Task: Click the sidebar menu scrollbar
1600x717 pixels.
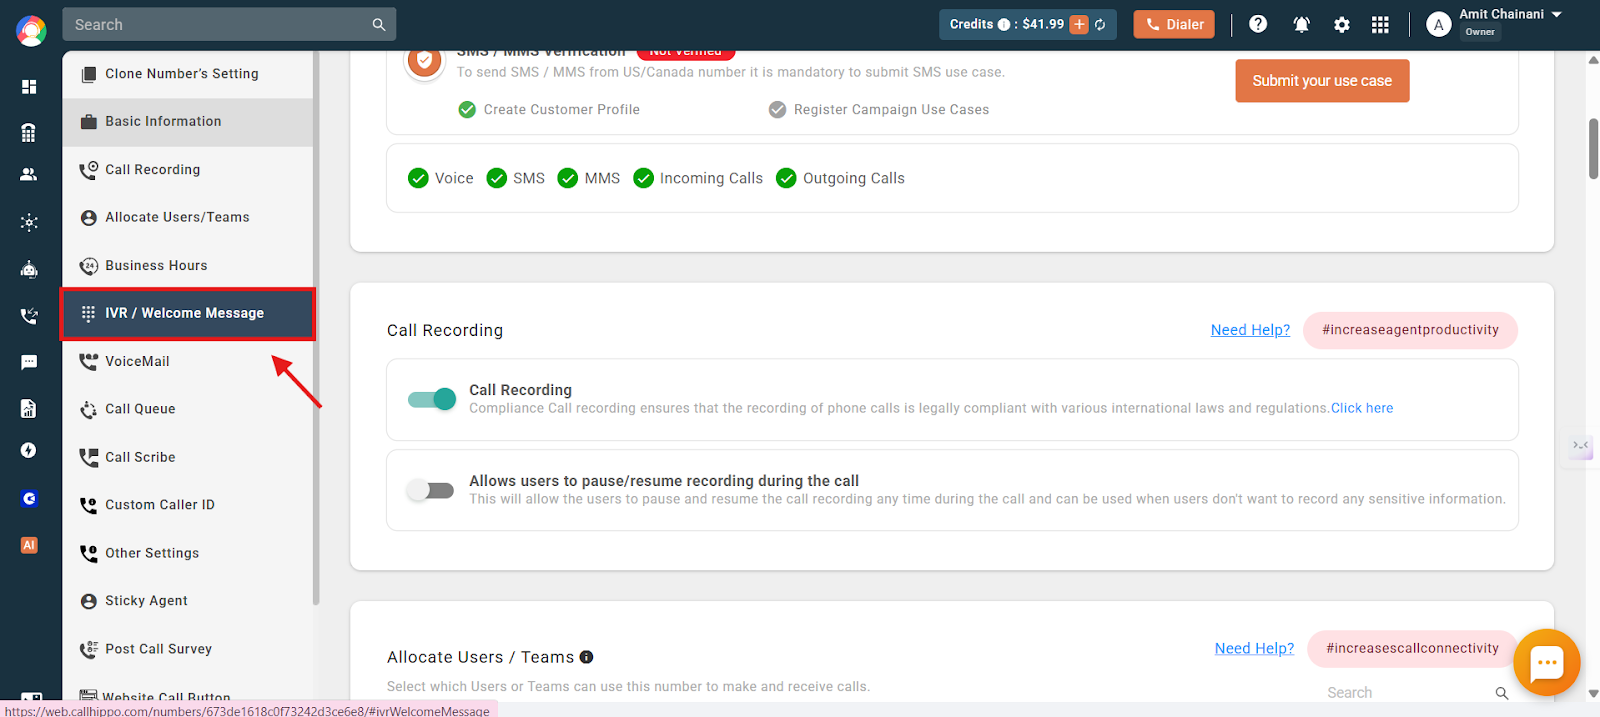Action: 316,328
